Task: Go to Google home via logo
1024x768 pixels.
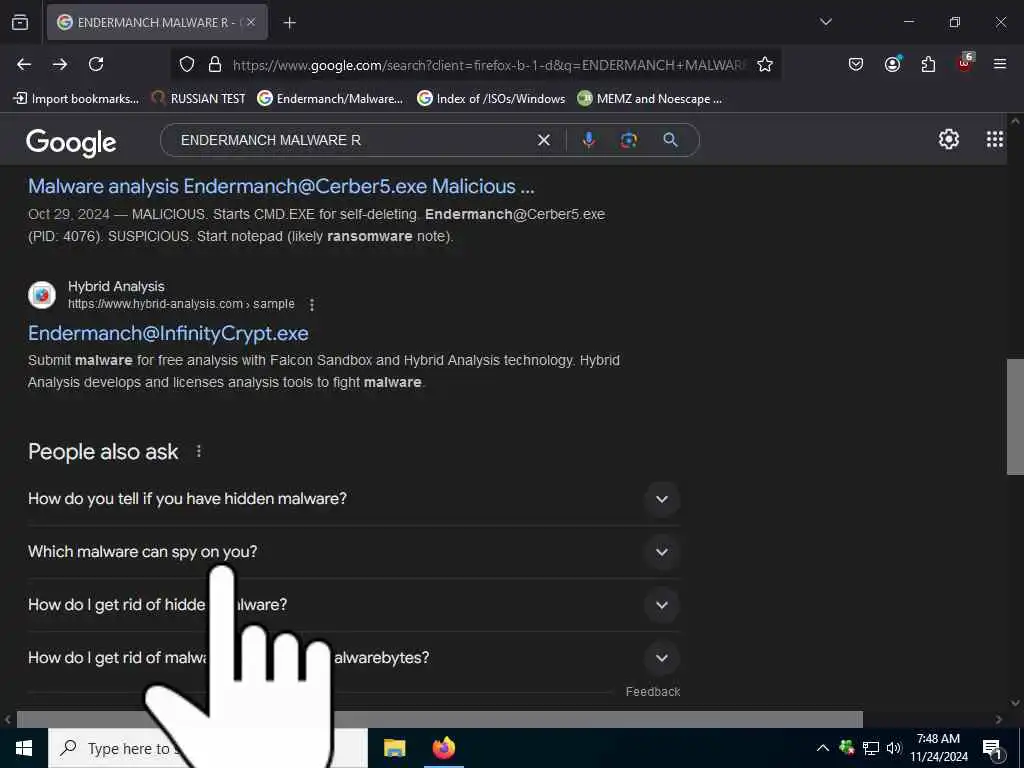Action: [x=71, y=142]
